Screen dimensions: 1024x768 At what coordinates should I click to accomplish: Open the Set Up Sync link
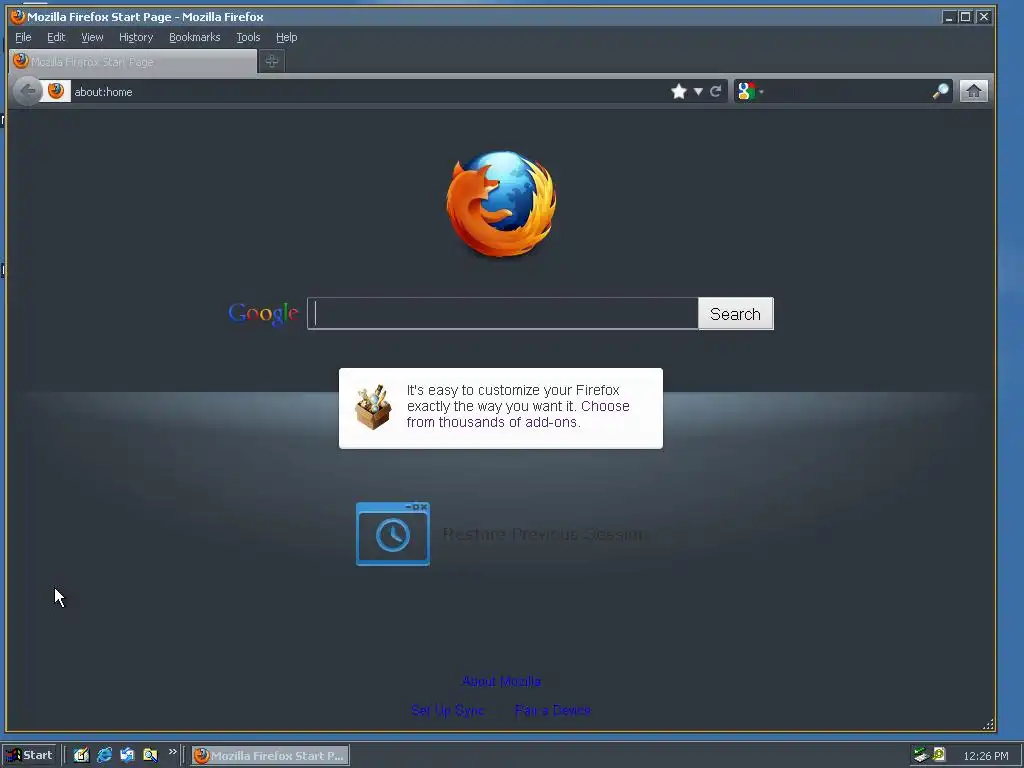[447, 710]
